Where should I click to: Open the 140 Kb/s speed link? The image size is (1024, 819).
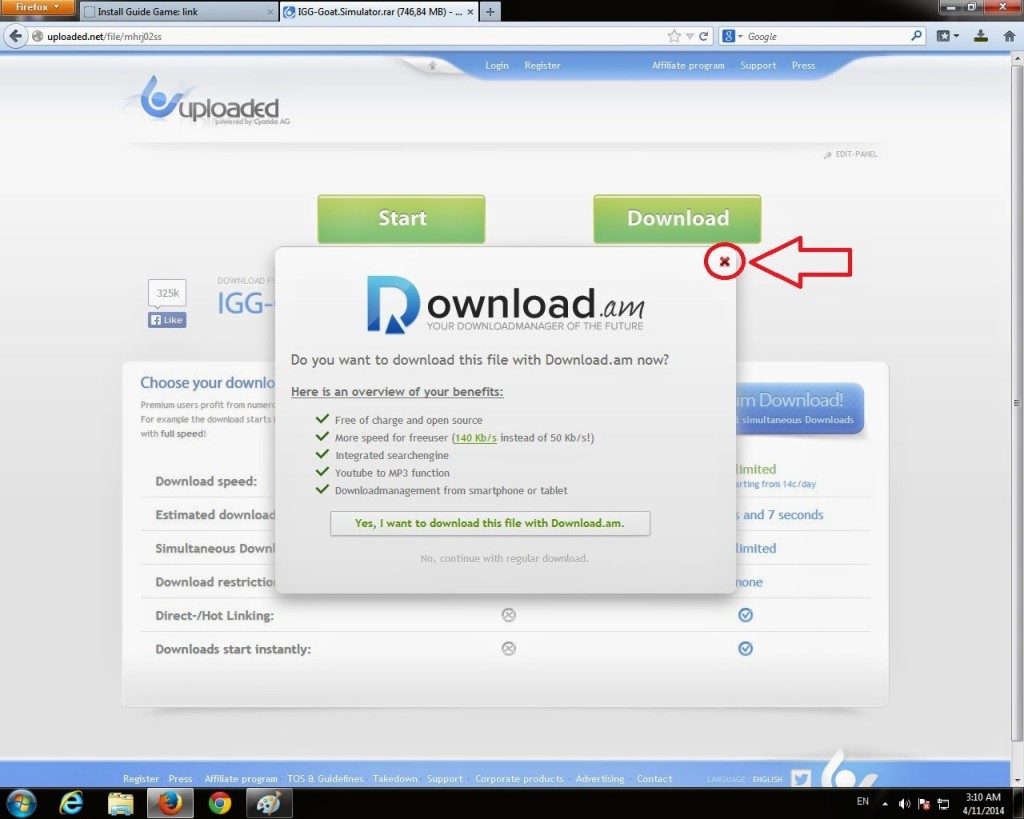[x=475, y=438]
